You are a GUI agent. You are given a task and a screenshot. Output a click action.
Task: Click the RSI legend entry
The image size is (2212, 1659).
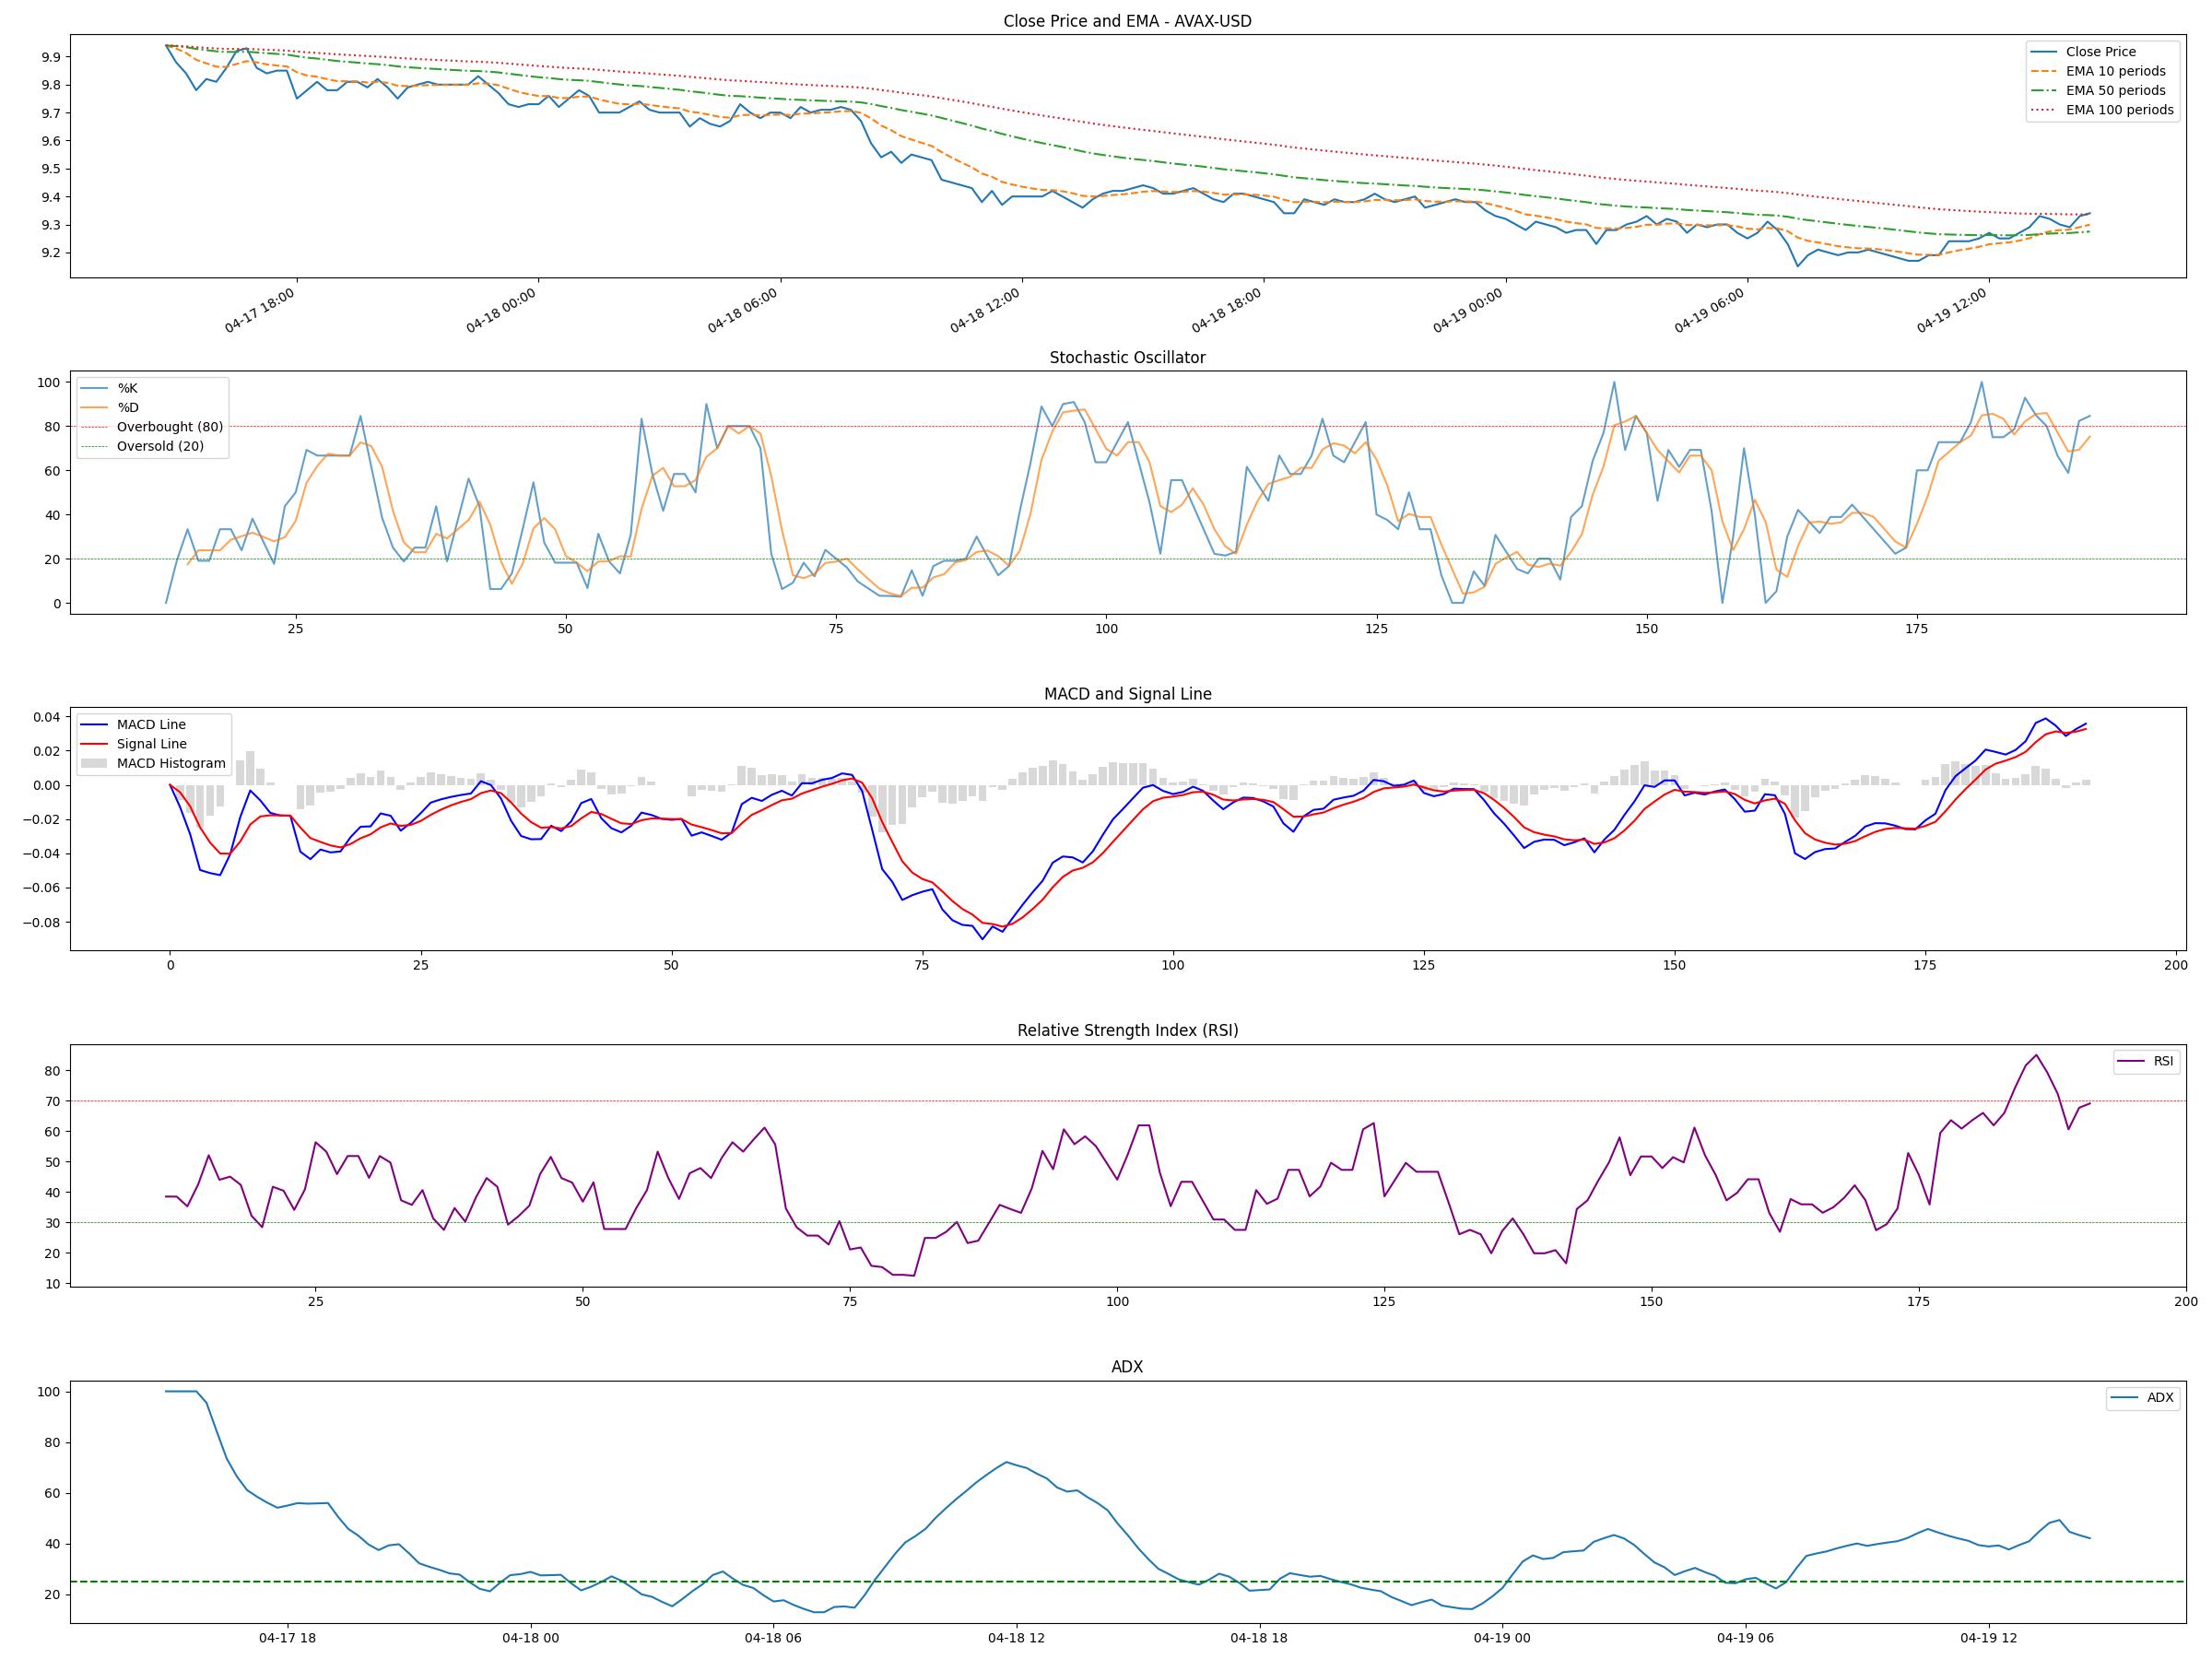(2163, 1061)
